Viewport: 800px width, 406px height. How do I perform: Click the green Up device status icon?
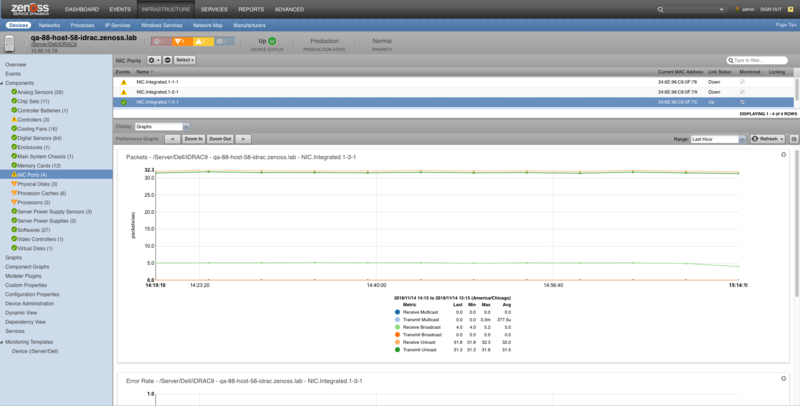[x=272, y=41]
